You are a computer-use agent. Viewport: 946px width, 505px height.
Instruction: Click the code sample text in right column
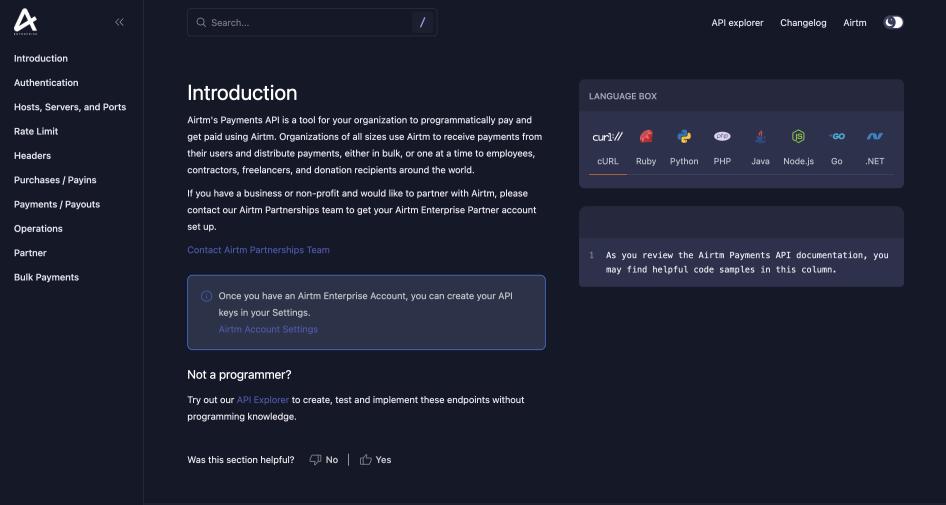coord(747,262)
